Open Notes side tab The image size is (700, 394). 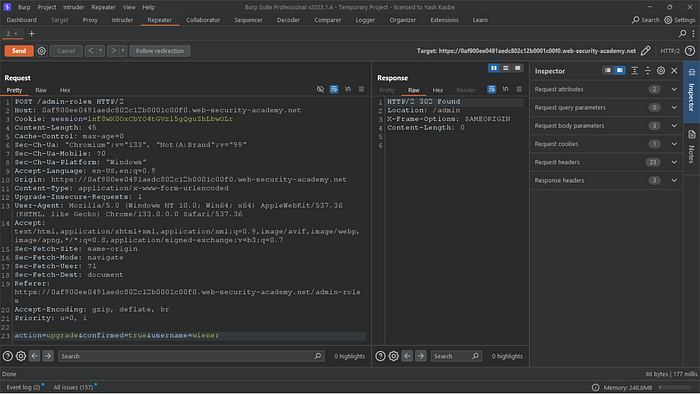pos(692,147)
